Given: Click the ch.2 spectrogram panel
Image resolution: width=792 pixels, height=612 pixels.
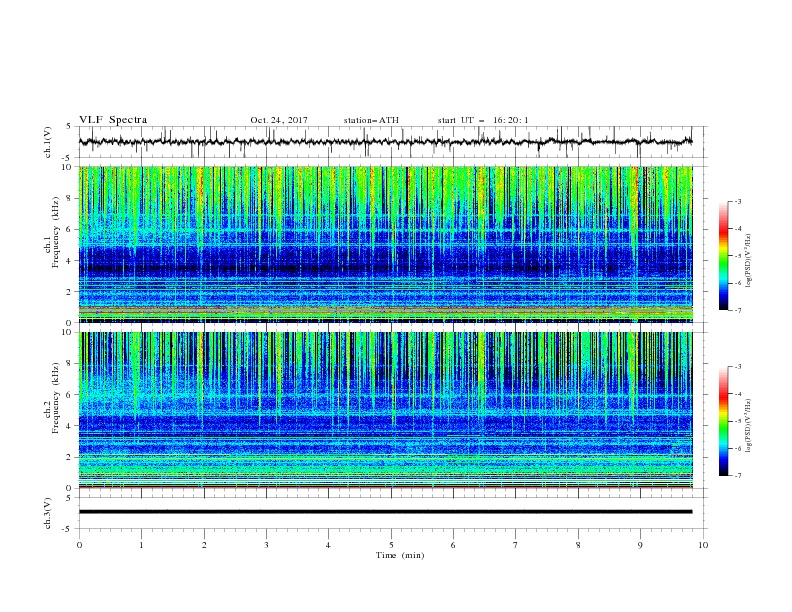Looking at the screenshot, I should tap(385, 410).
